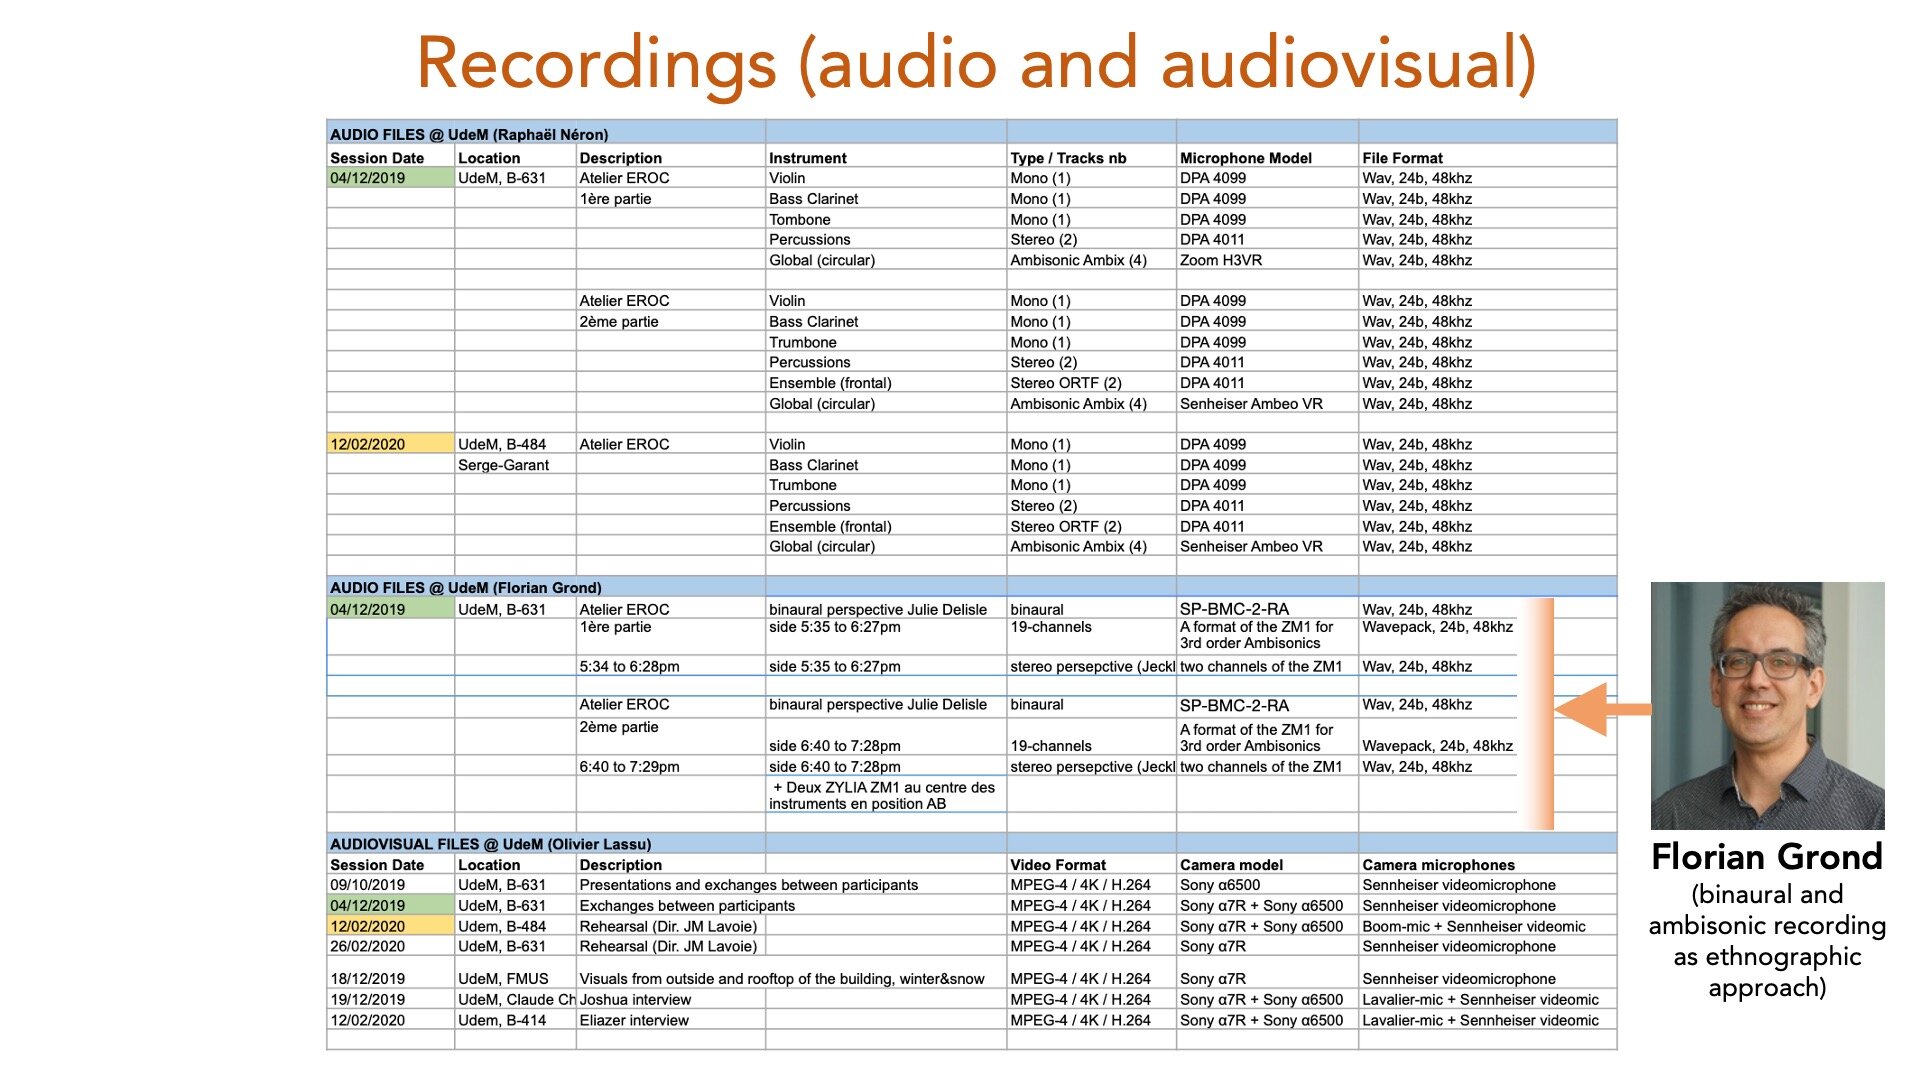
Task: Select the "(binaural and ambisonic recording as ethnographic approach)" caption
Action: (1767, 941)
